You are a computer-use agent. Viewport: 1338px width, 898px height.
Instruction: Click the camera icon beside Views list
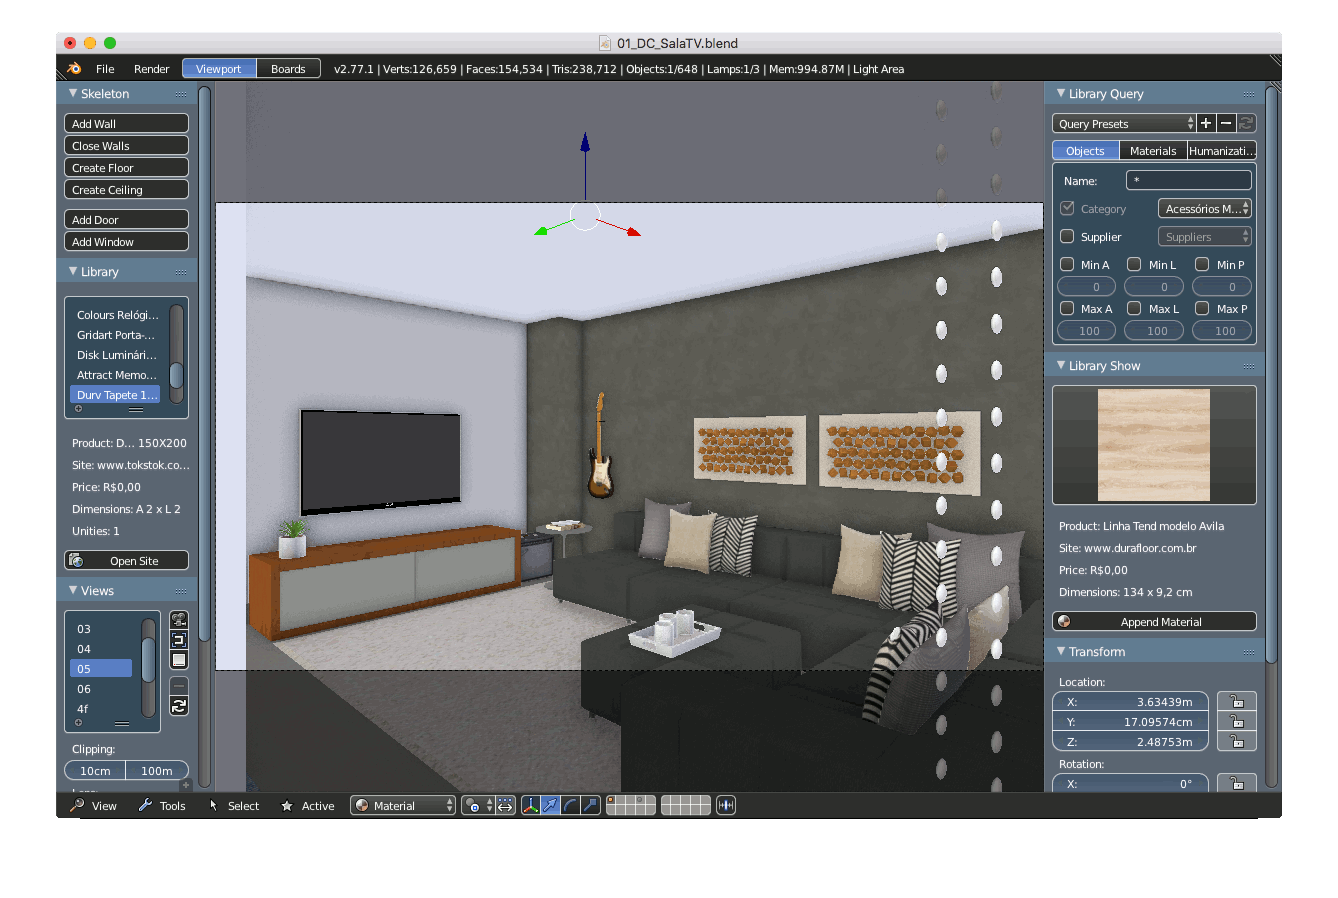[179, 620]
